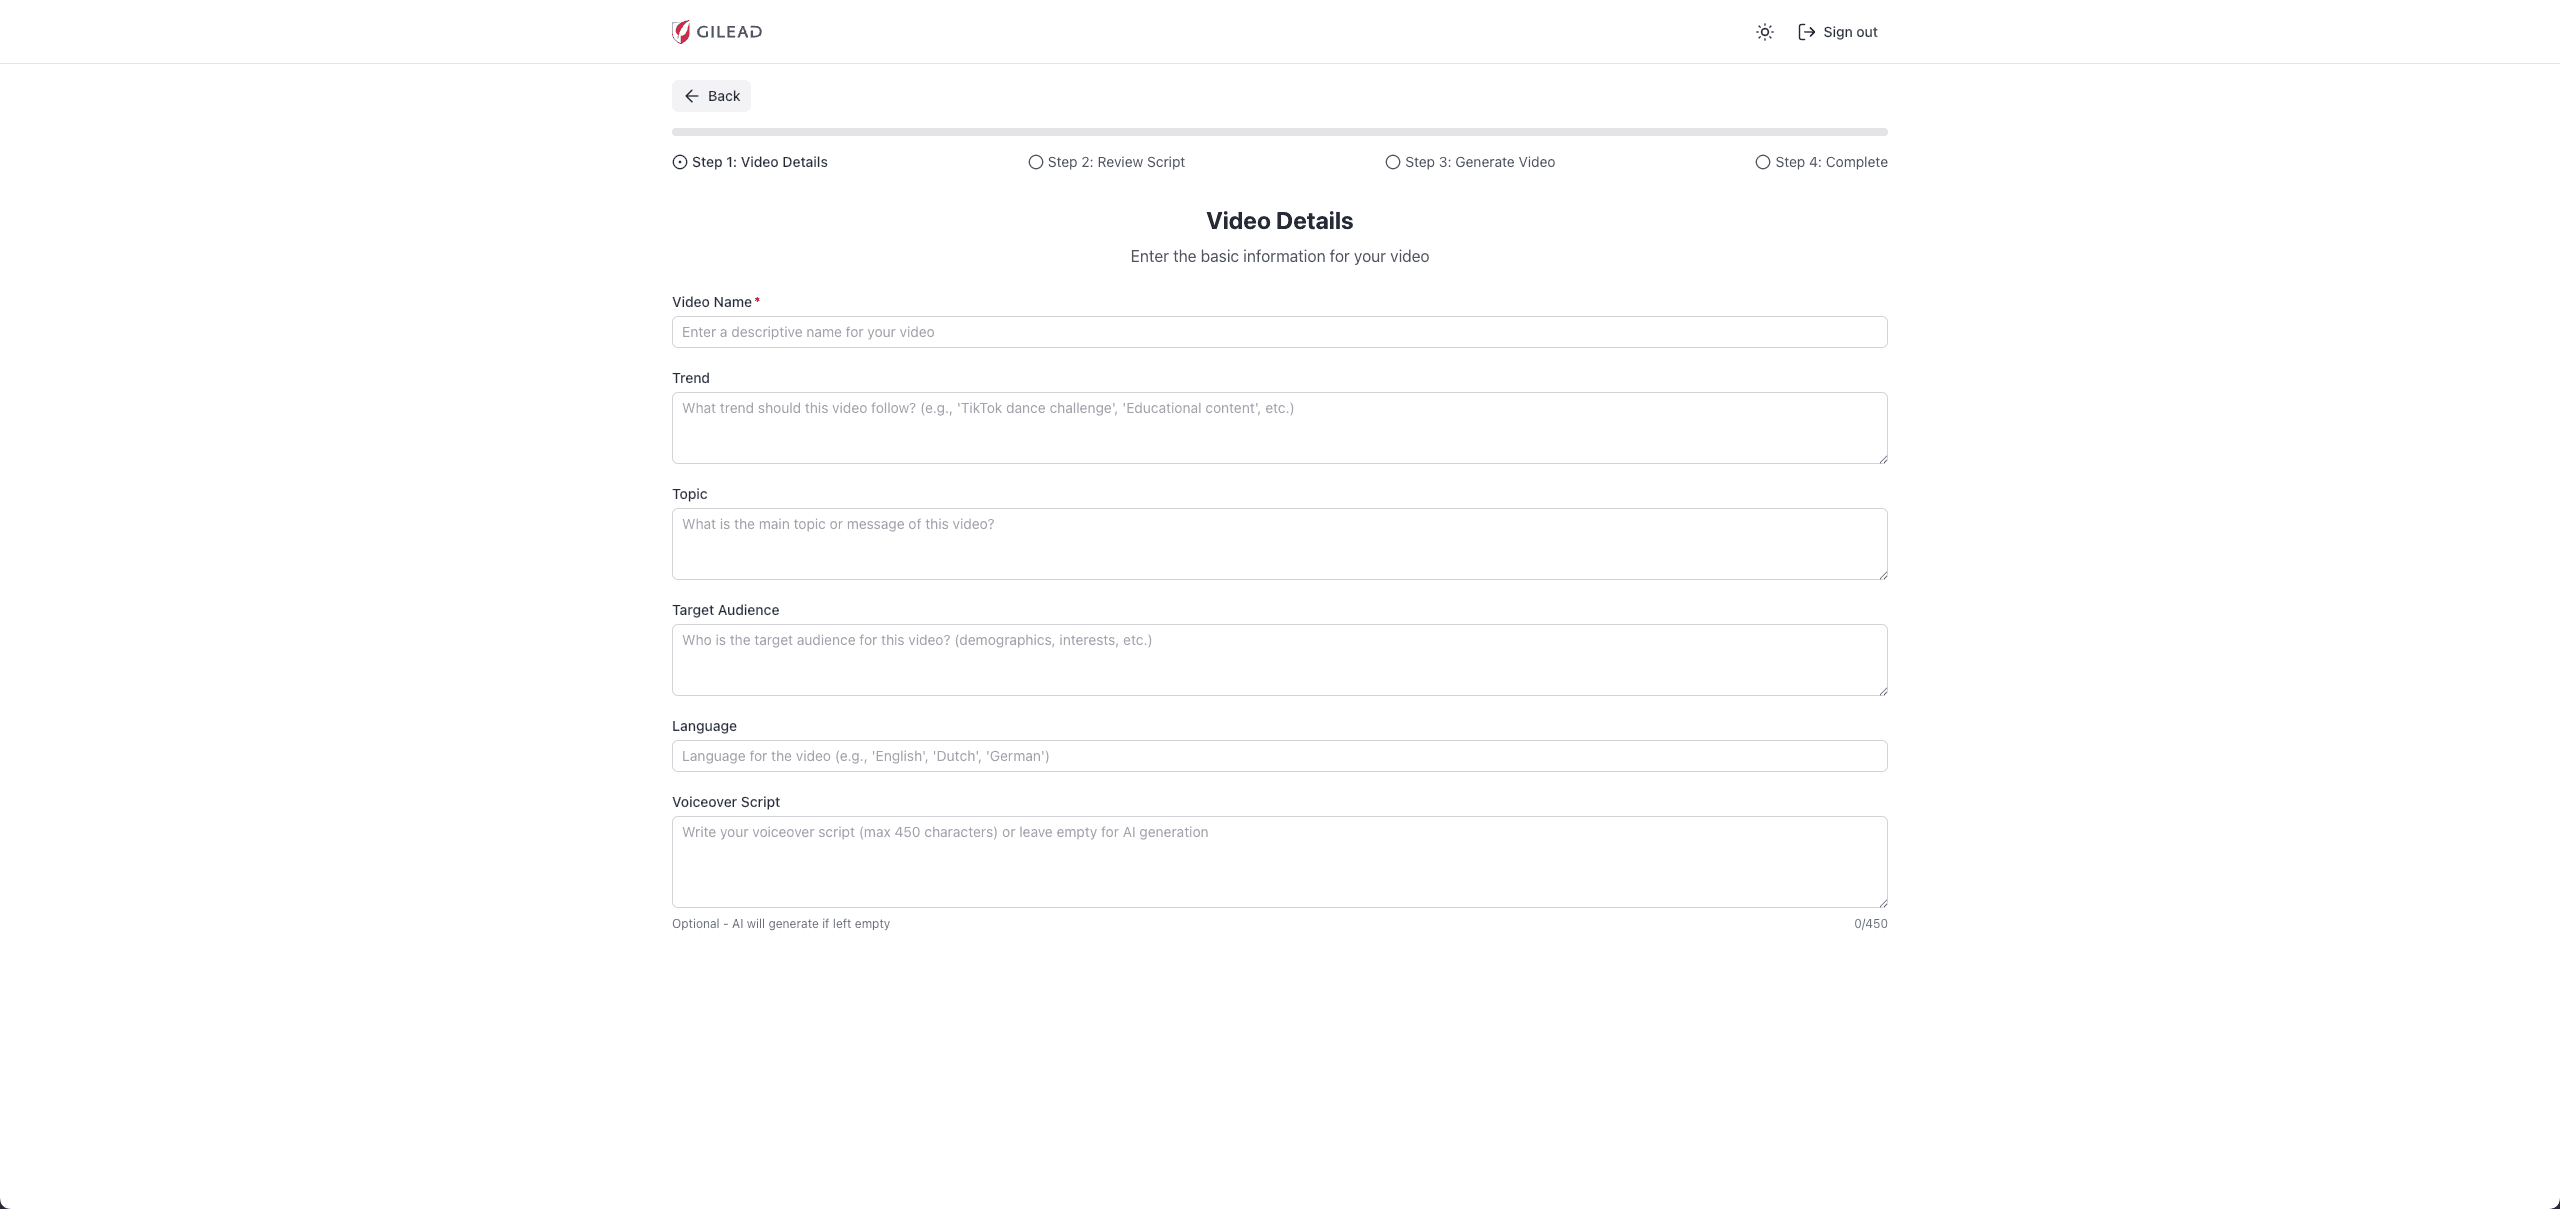Click the progress bar above the steps

point(1278,131)
